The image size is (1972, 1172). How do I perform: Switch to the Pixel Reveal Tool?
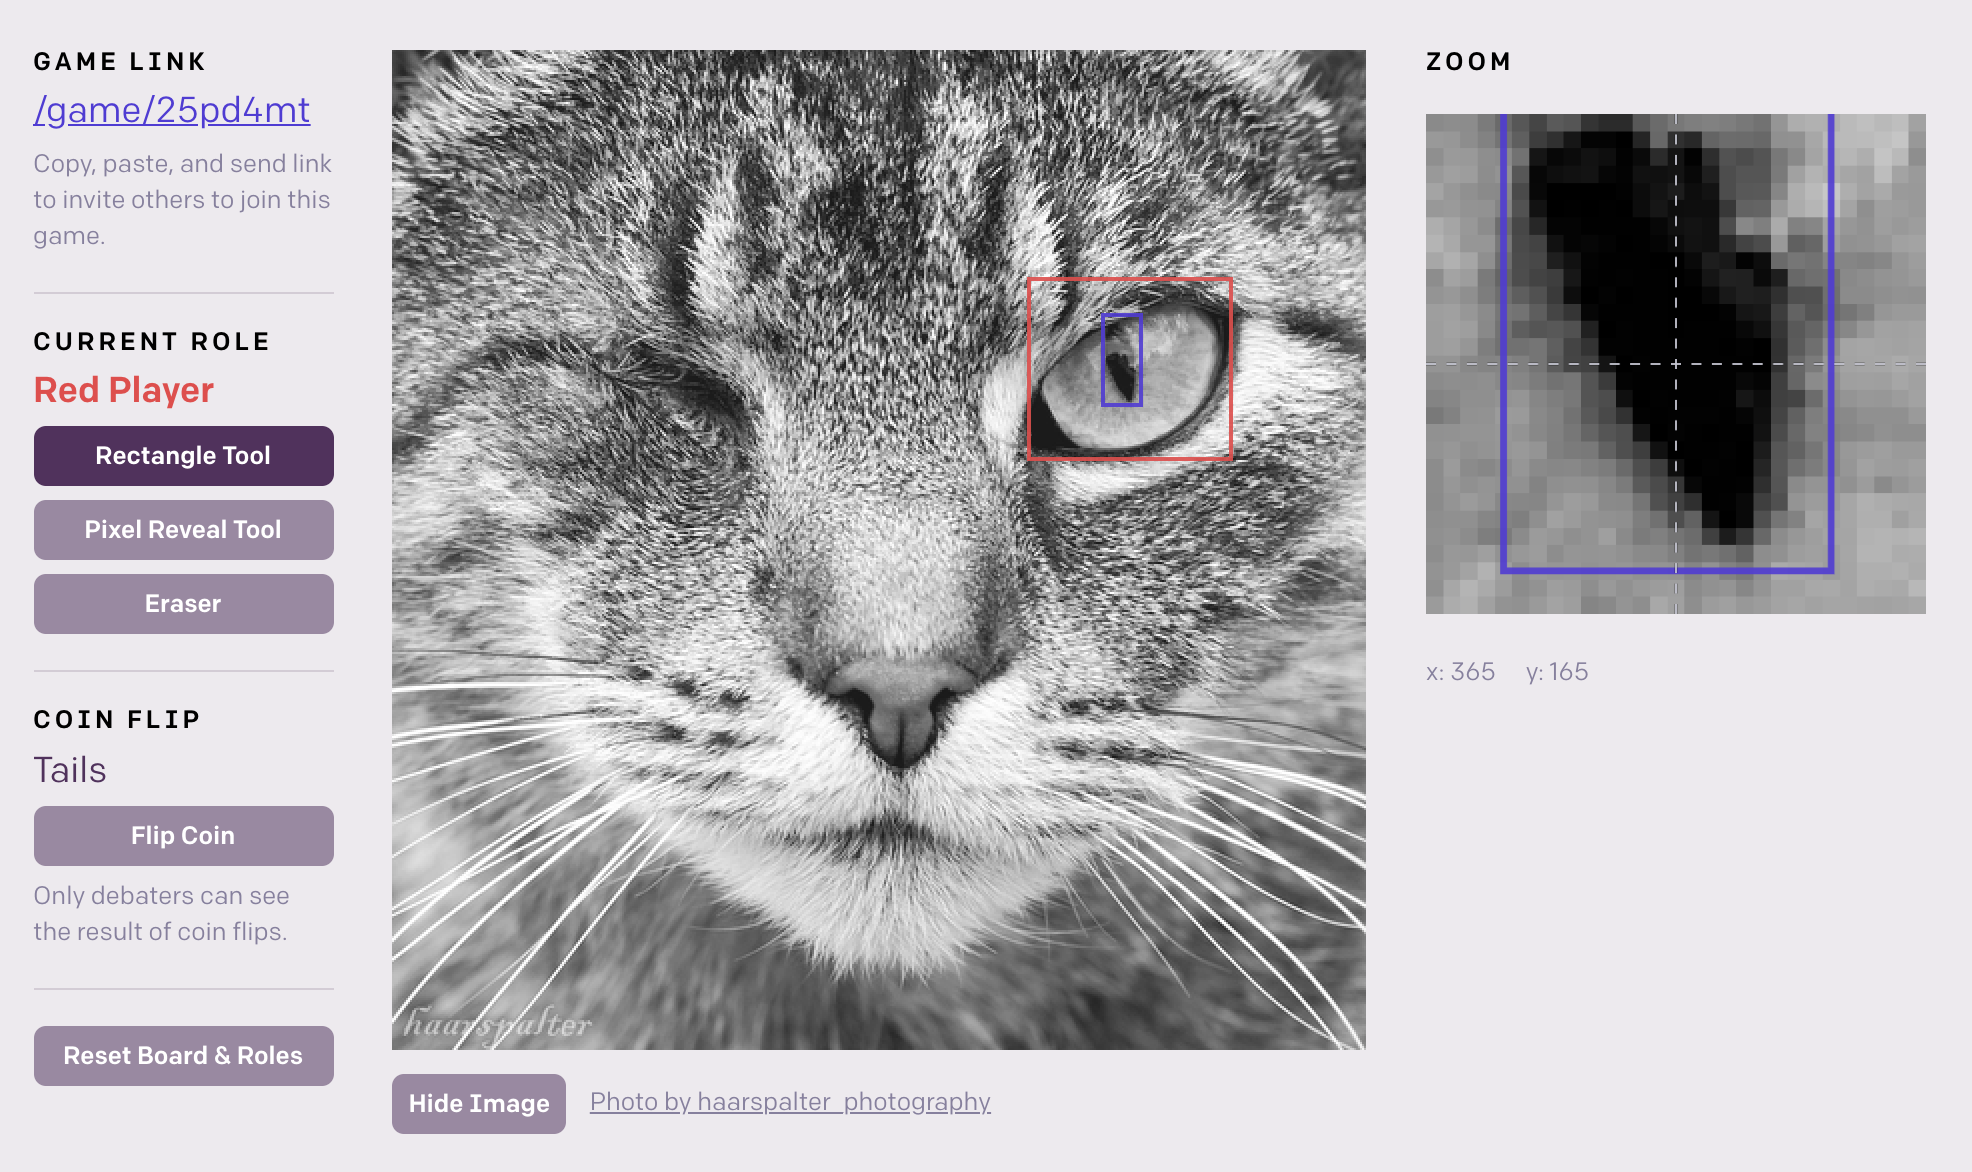(184, 530)
